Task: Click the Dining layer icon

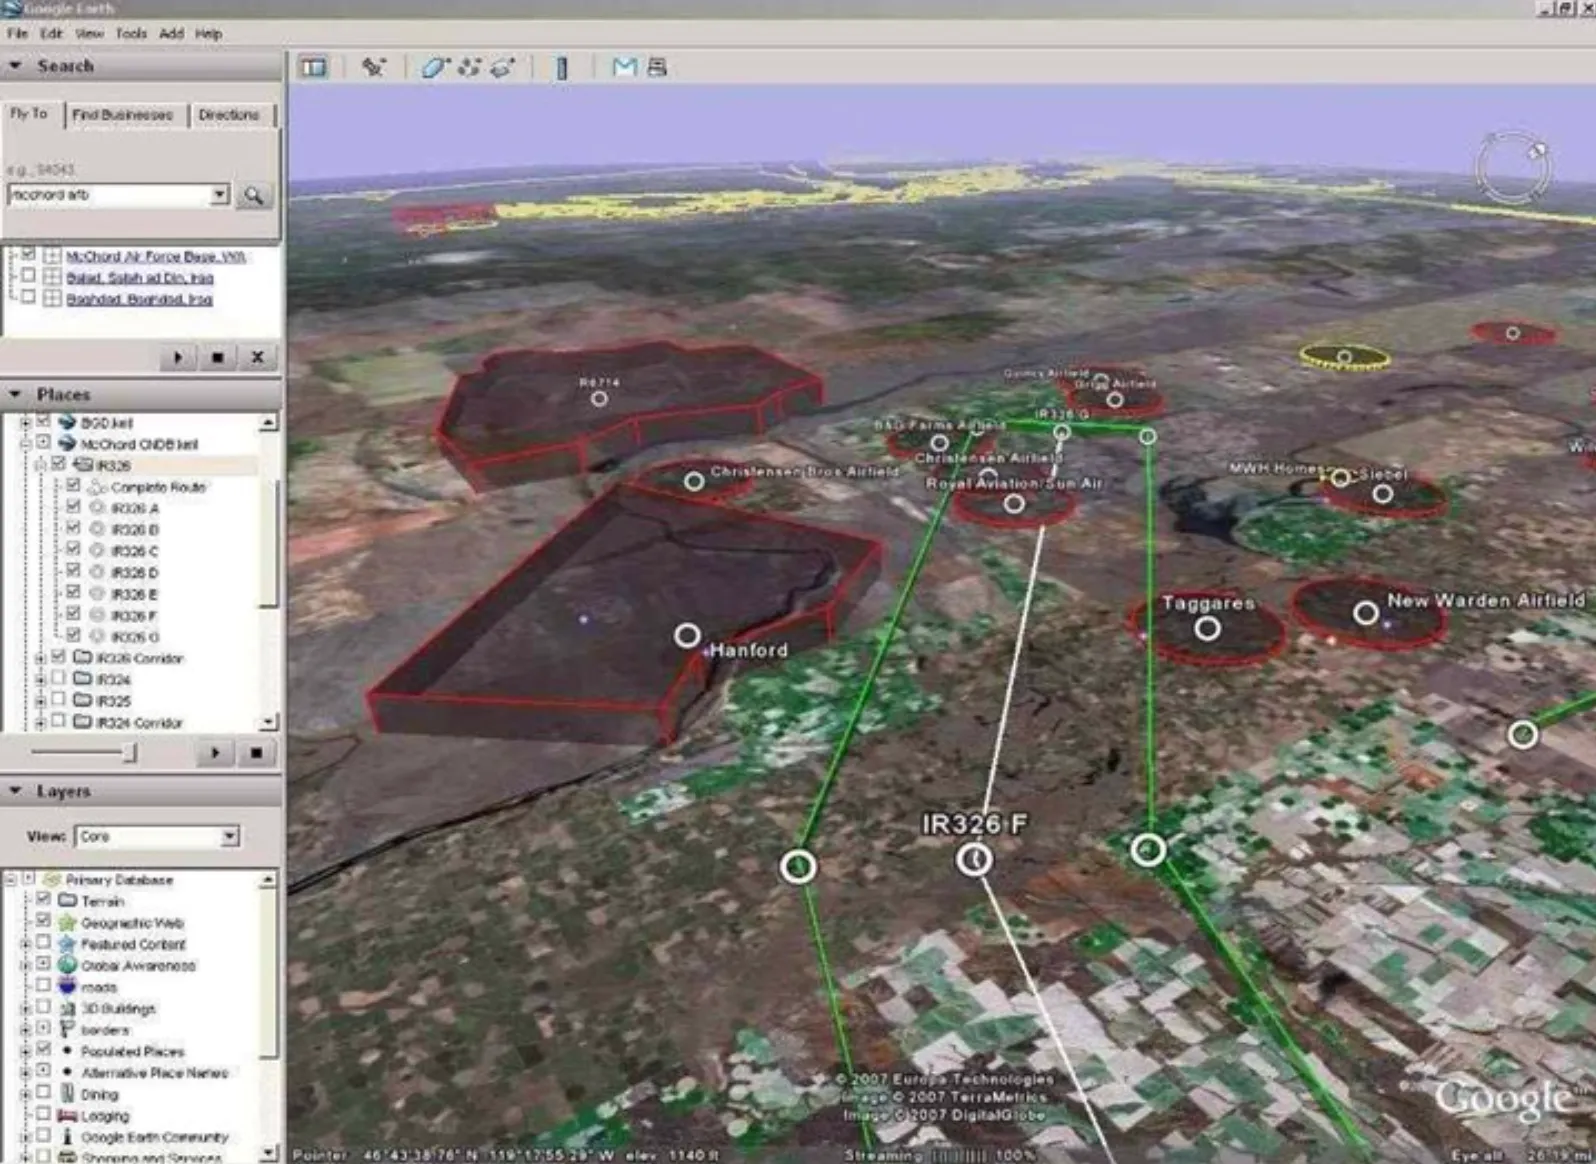Action: coord(67,1094)
